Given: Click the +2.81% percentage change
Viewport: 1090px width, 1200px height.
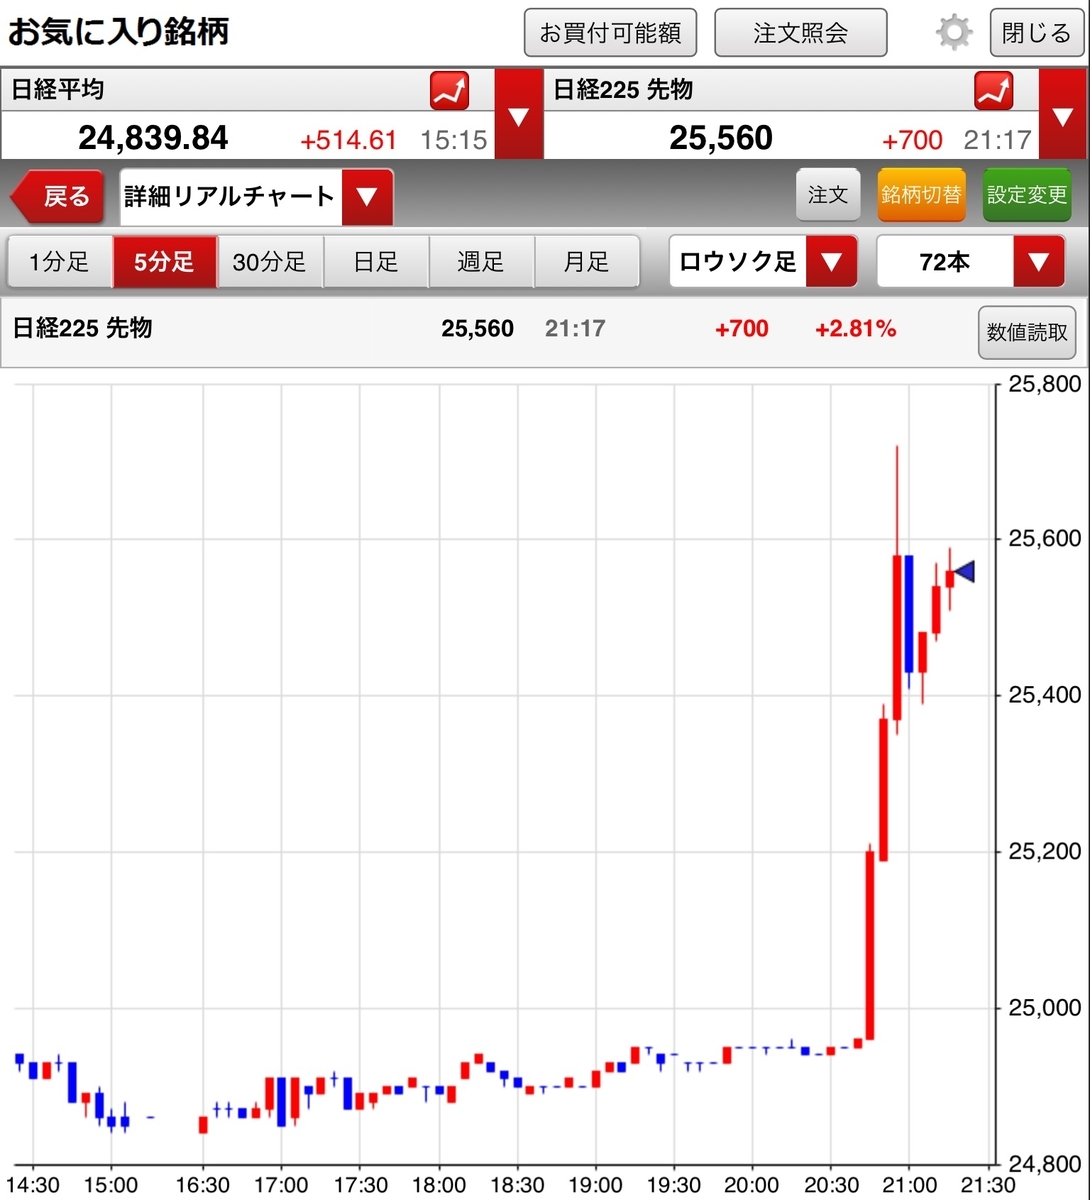Looking at the screenshot, I should pyautogui.click(x=855, y=329).
